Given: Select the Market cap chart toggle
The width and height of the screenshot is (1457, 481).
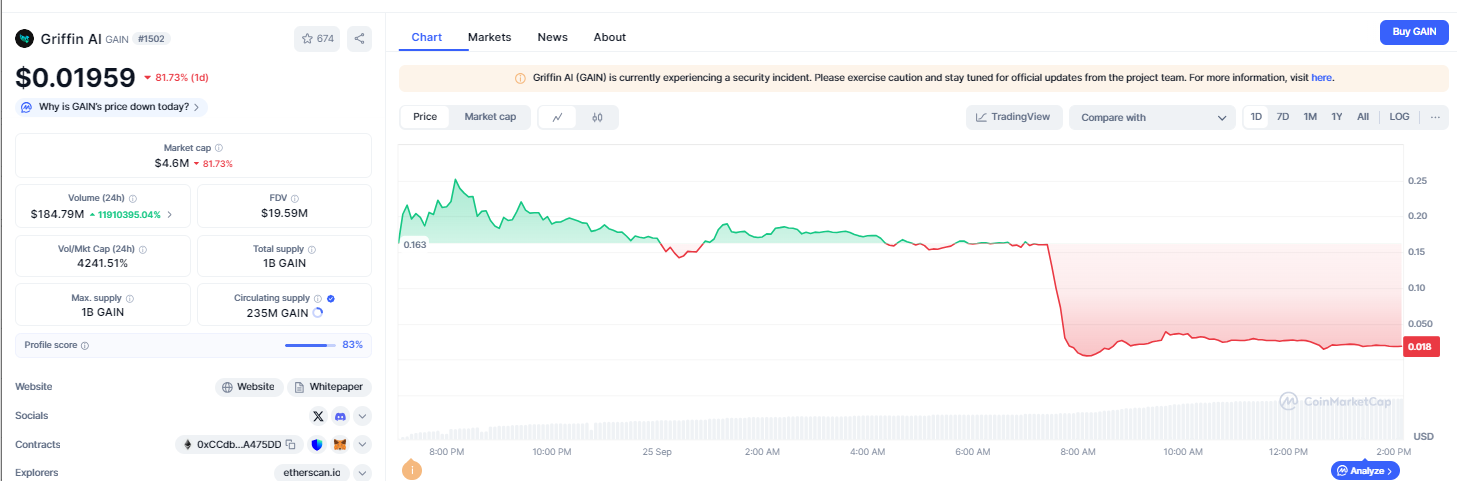Looking at the screenshot, I should [490, 117].
